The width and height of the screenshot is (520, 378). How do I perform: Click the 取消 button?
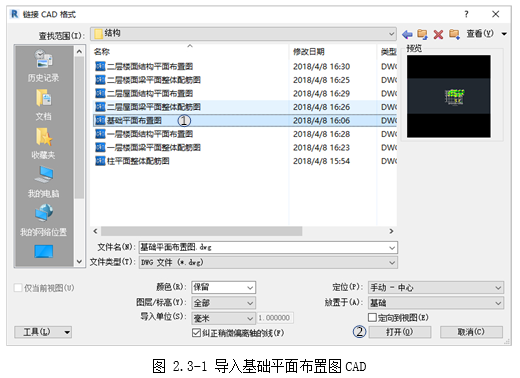(x=471, y=332)
